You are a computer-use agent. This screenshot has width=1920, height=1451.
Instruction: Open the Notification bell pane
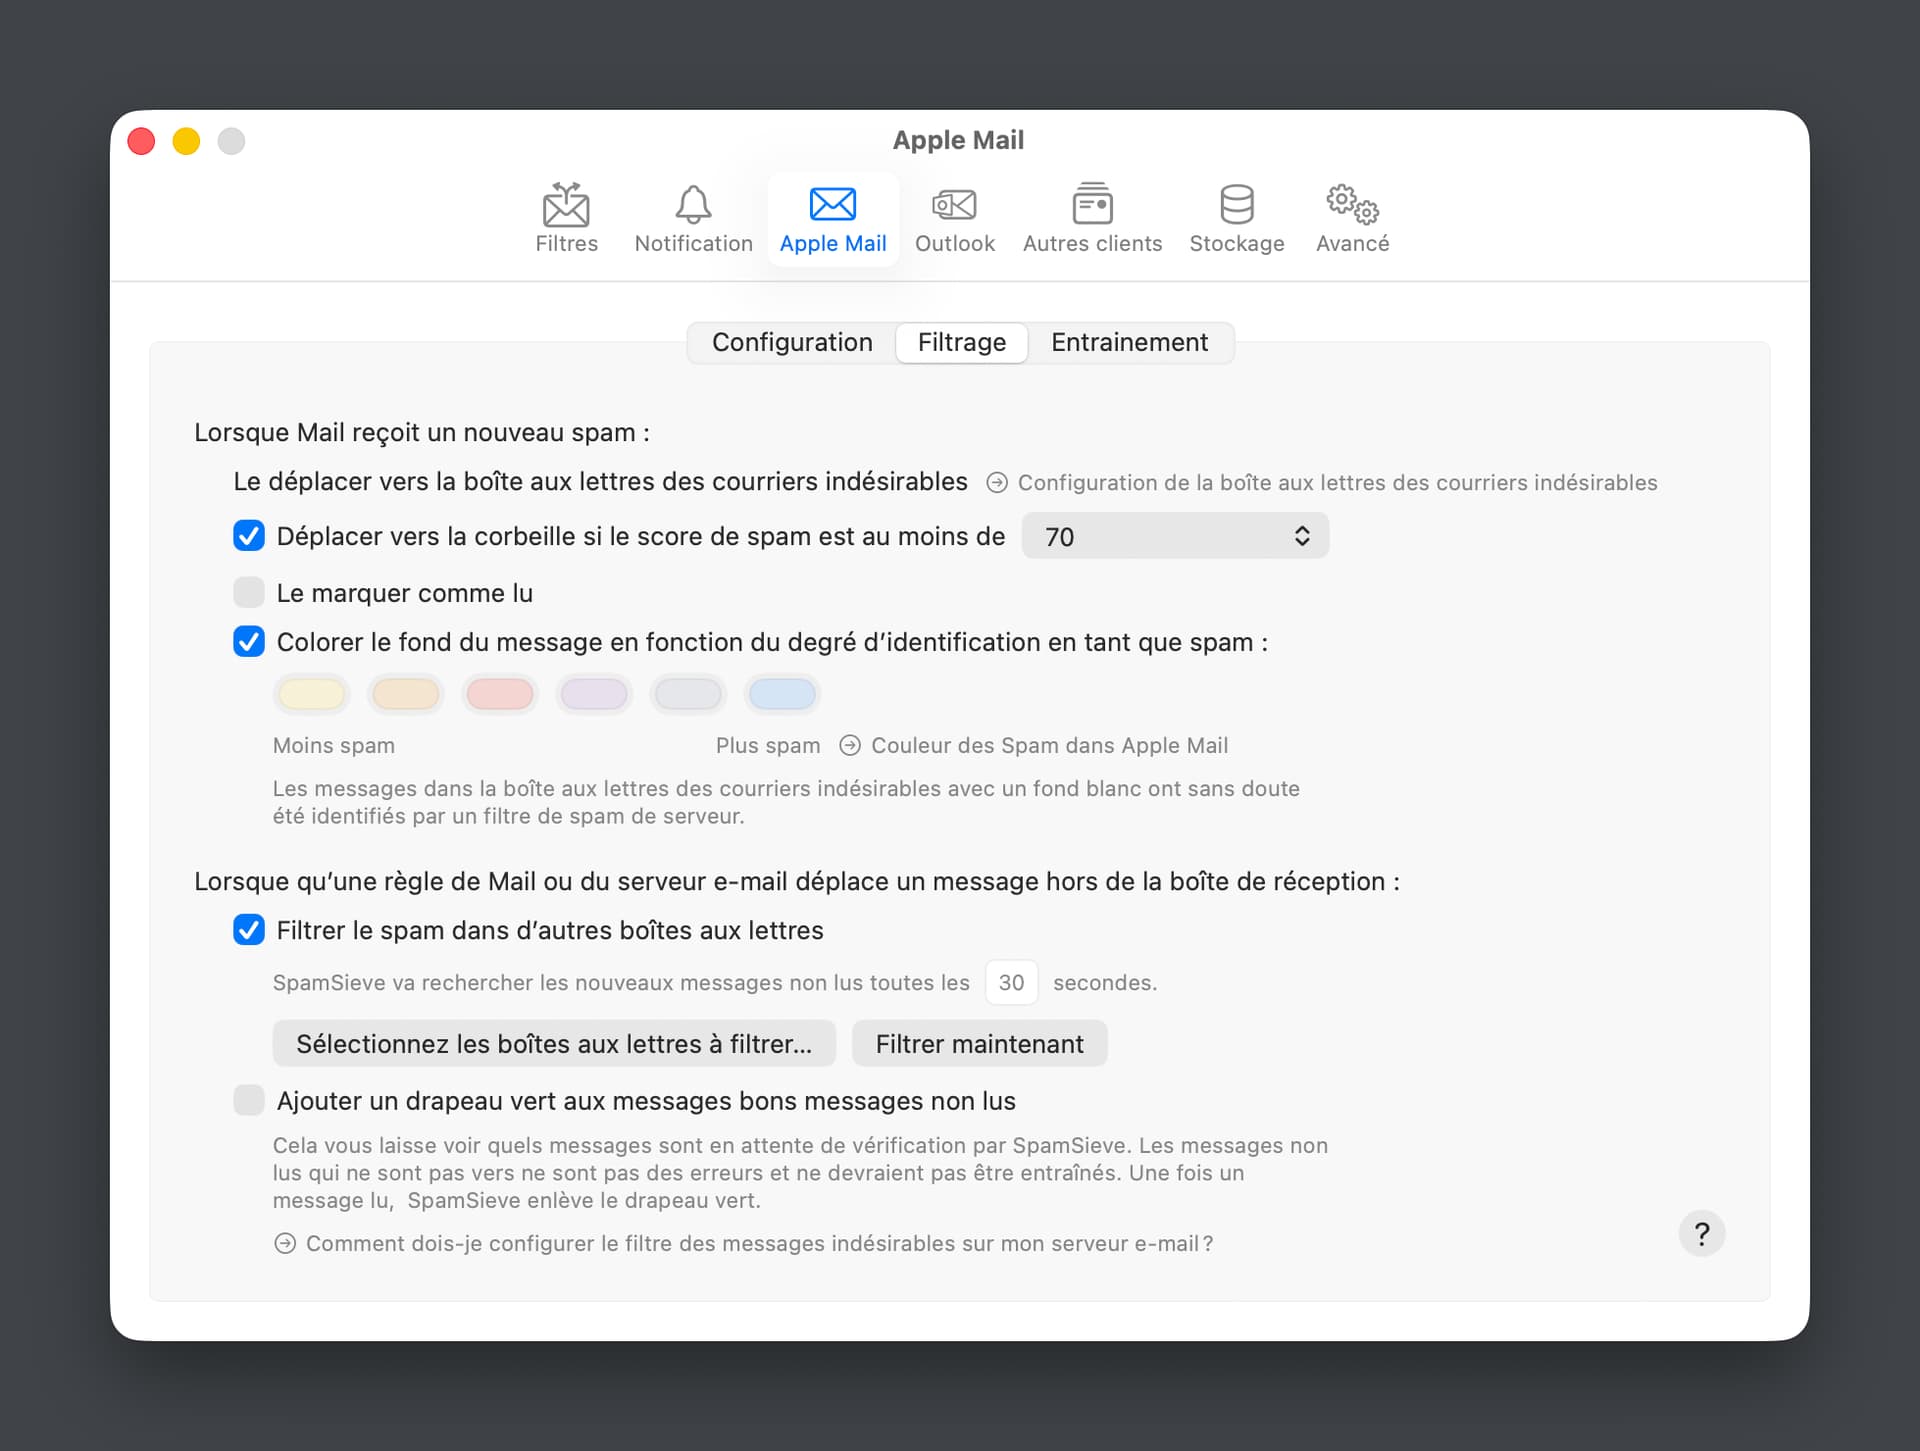tap(693, 218)
